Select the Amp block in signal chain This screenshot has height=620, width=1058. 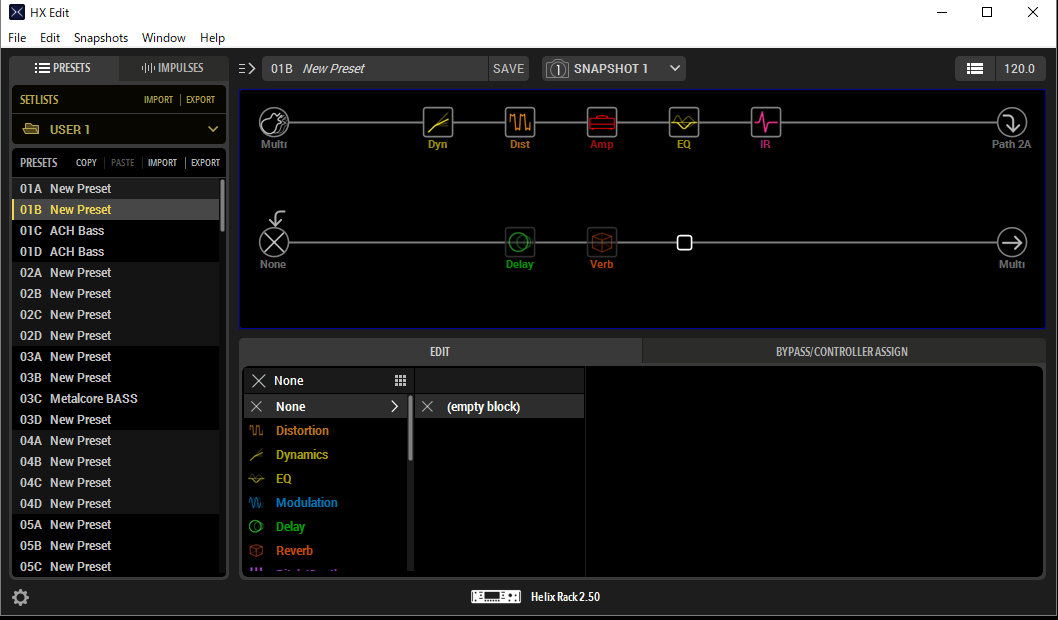602,123
